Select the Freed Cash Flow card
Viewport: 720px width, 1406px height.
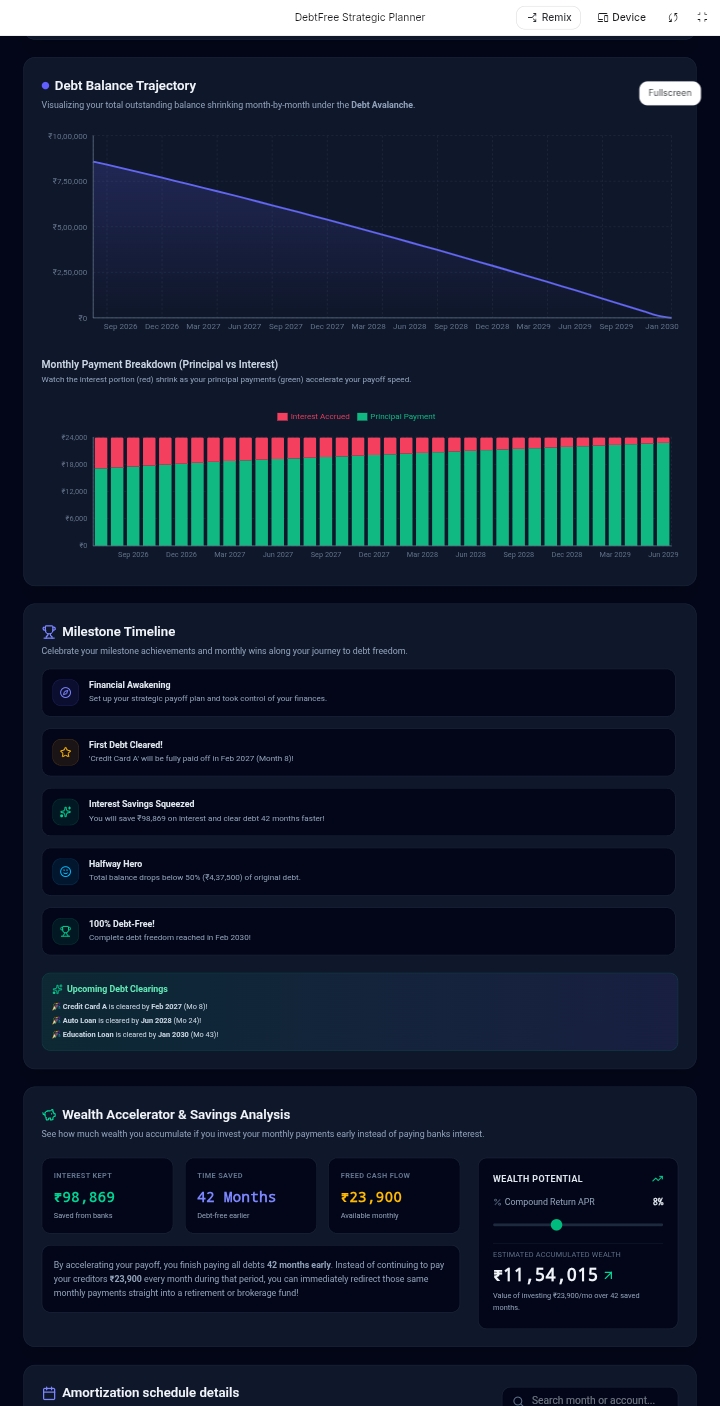pyautogui.click(x=394, y=1196)
